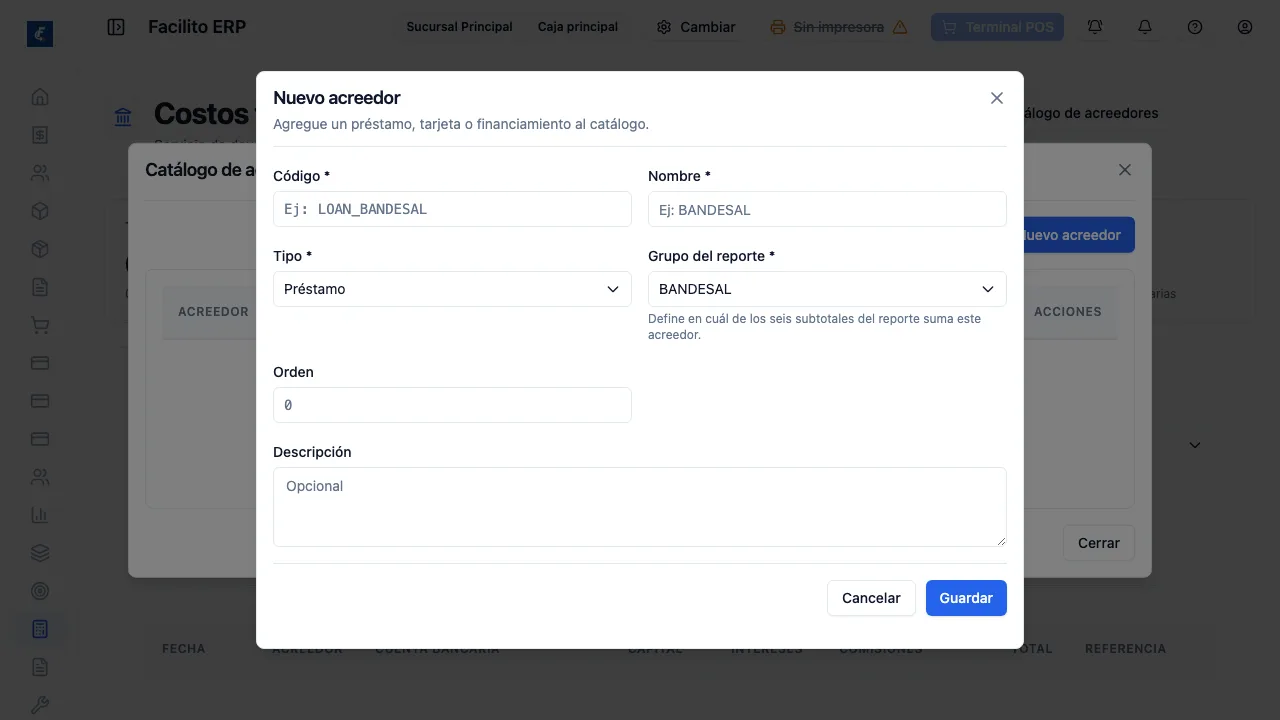Click the FECHA column header

pyautogui.click(x=183, y=649)
